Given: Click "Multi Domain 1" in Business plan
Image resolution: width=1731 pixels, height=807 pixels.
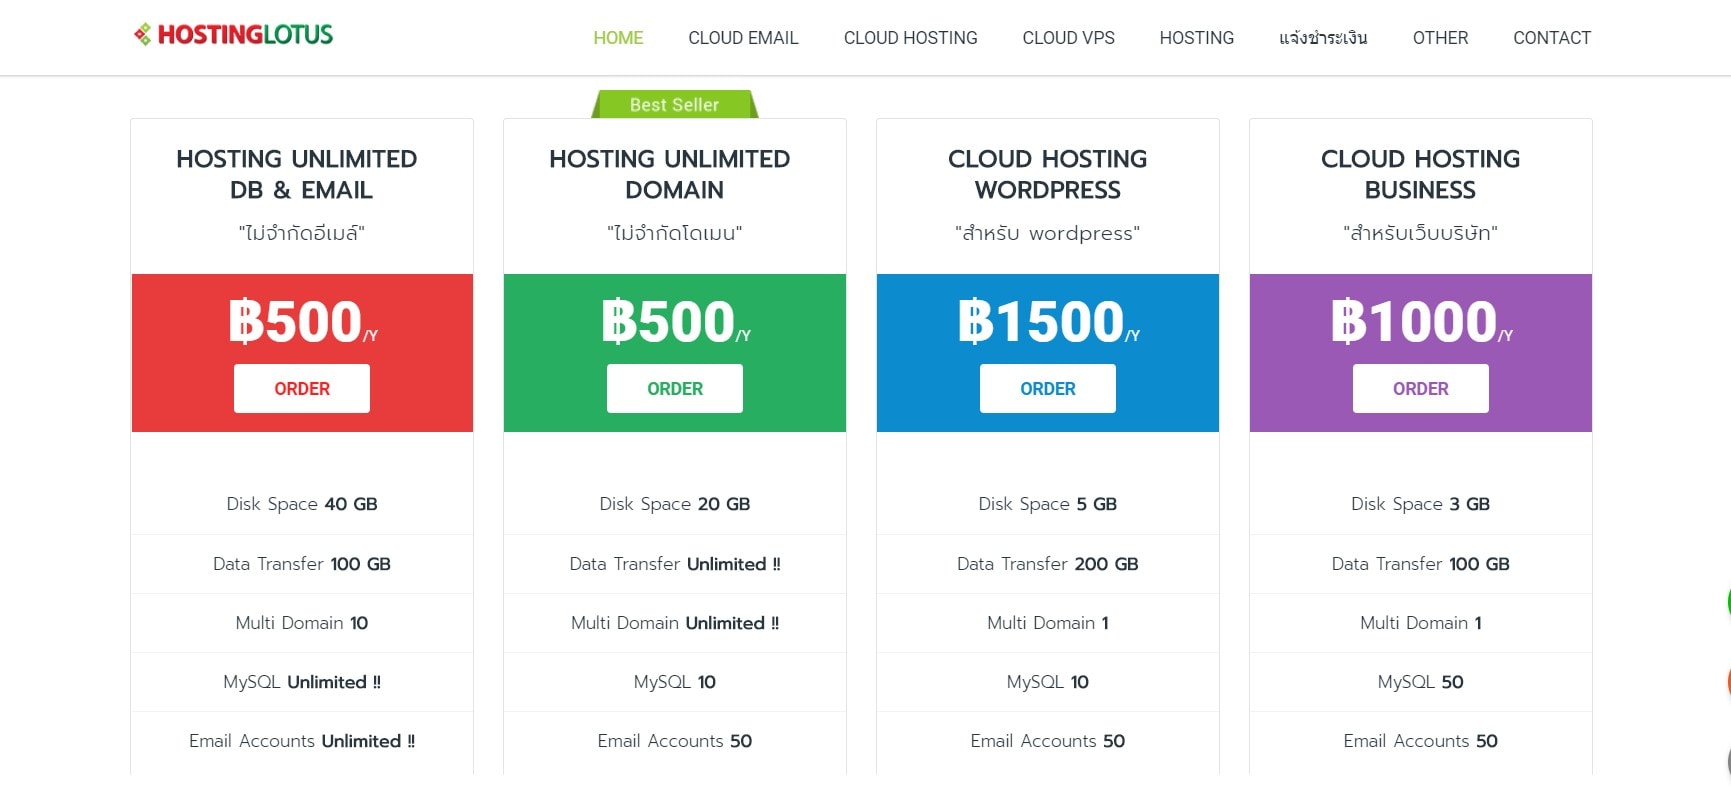Looking at the screenshot, I should (x=1421, y=623).
